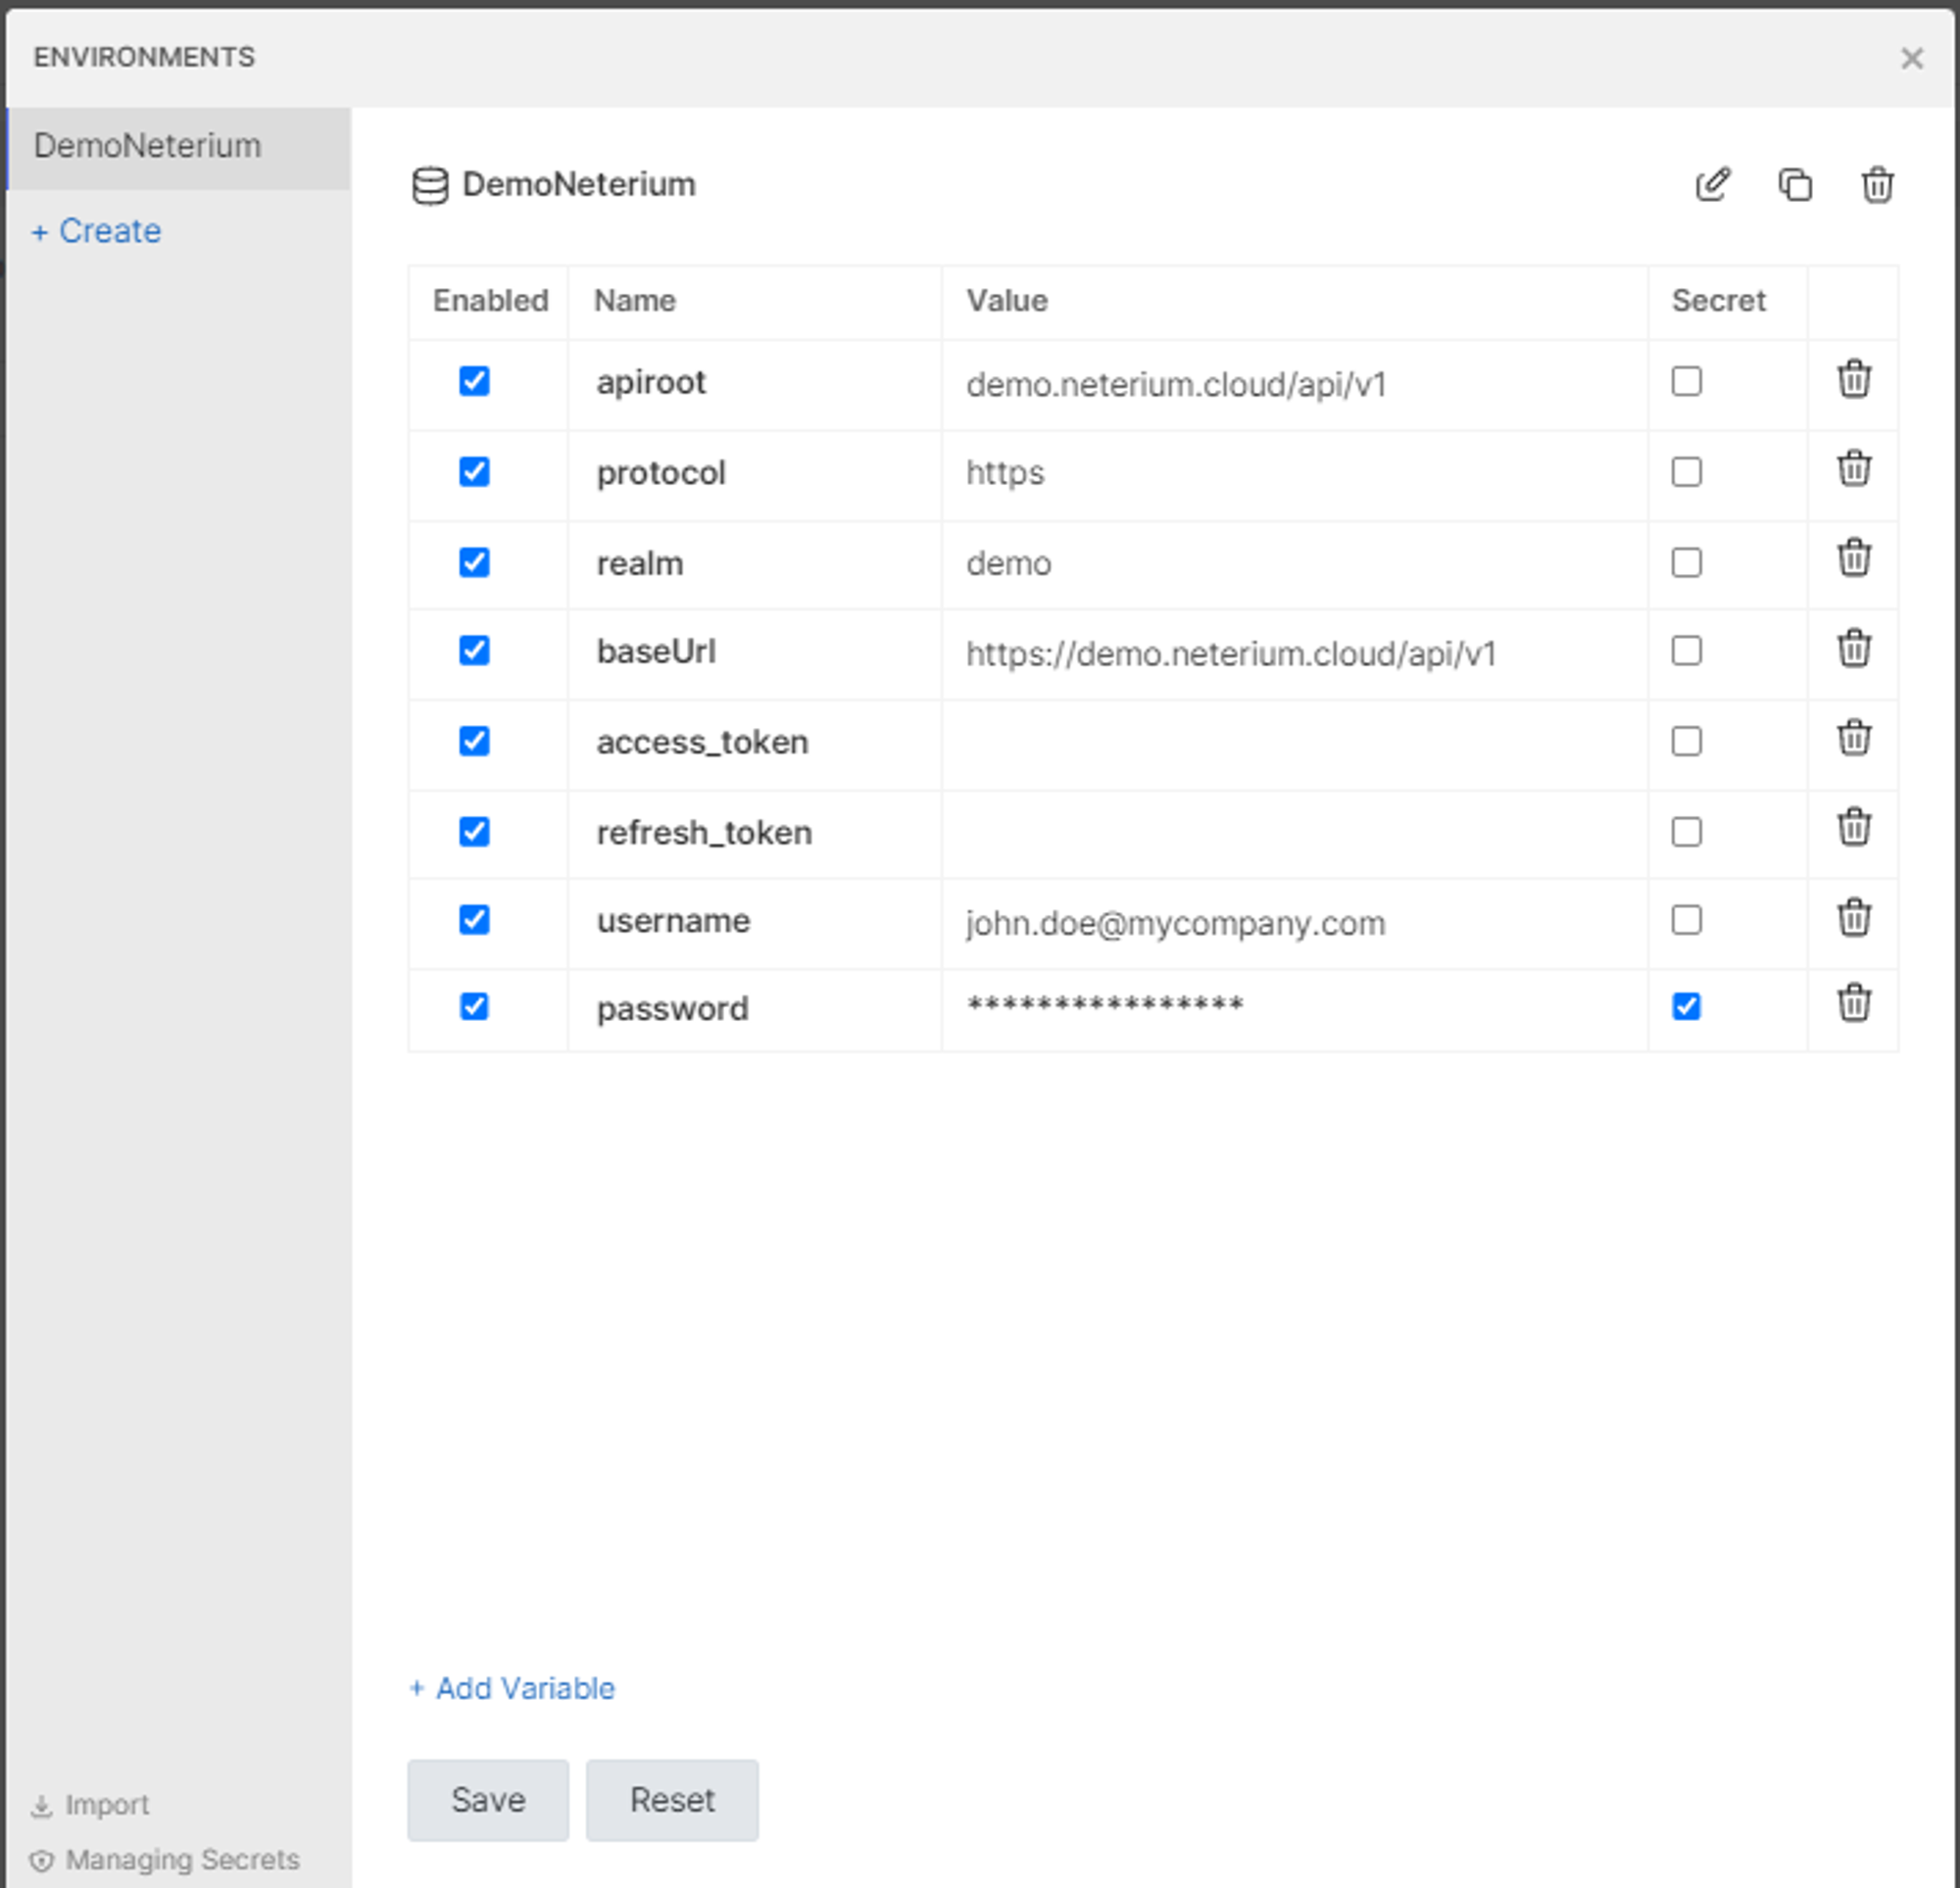Viewport: 1960px width, 1888px height.
Task: Click the database icon beside DemoNeterium title
Action: [430, 186]
